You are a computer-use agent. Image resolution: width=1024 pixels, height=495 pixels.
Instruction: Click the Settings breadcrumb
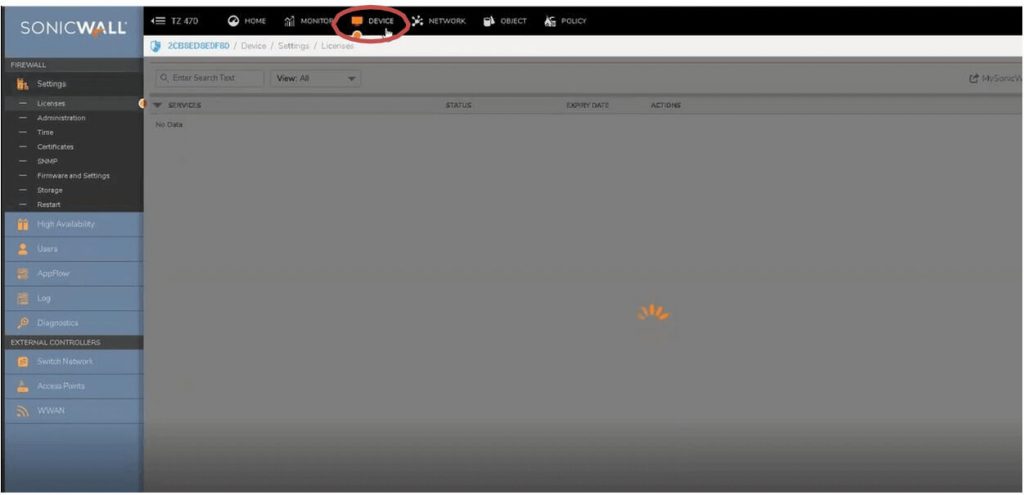293,46
